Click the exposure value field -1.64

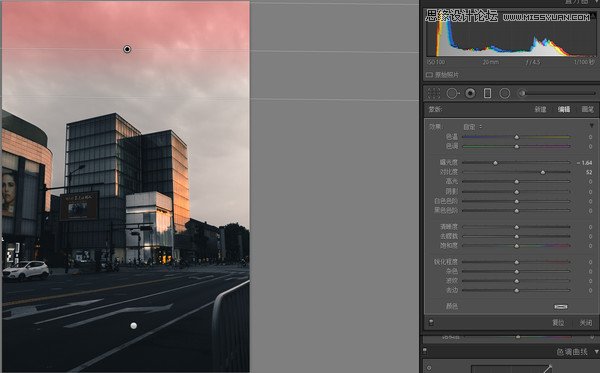(x=584, y=163)
